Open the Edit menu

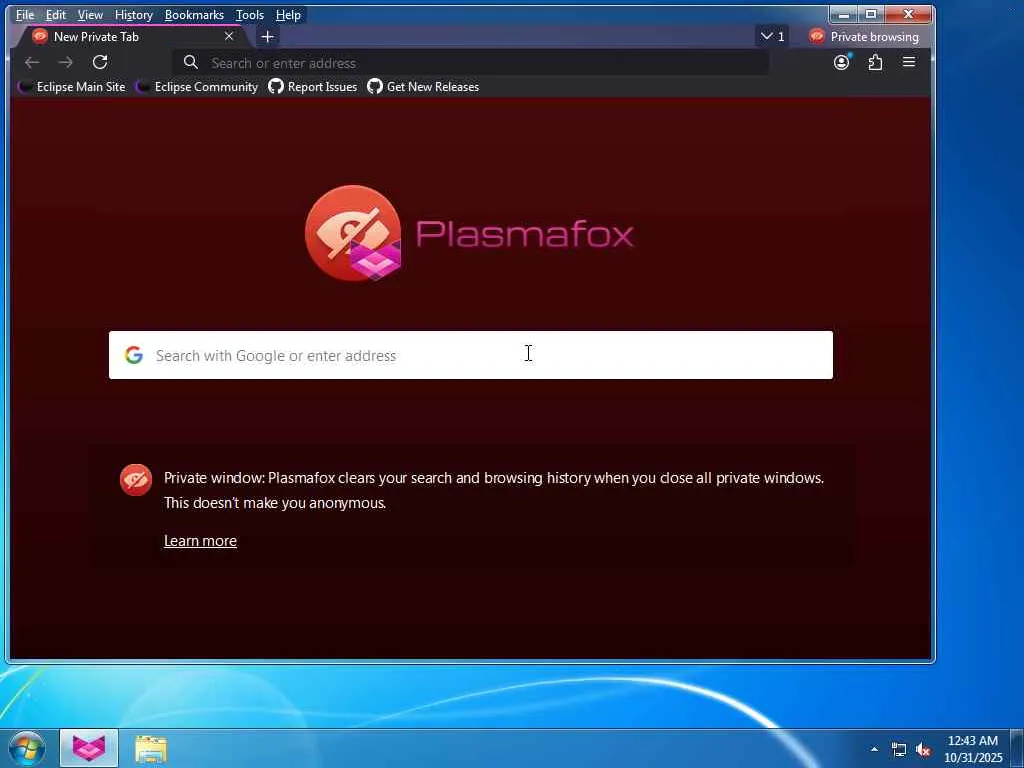click(x=56, y=14)
